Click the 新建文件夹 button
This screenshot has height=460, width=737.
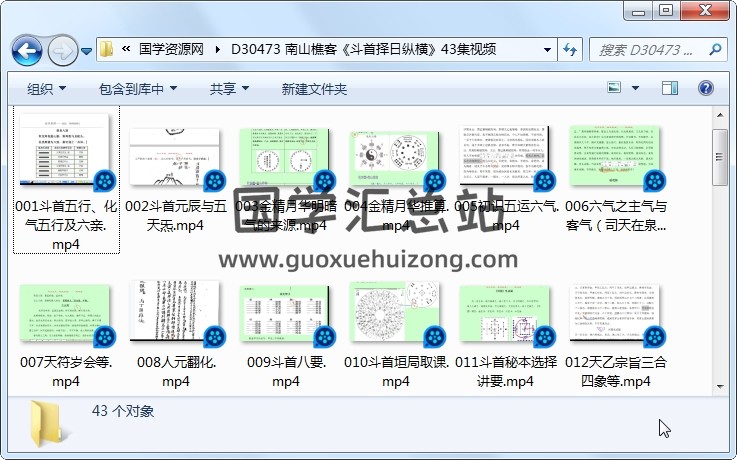(x=314, y=89)
